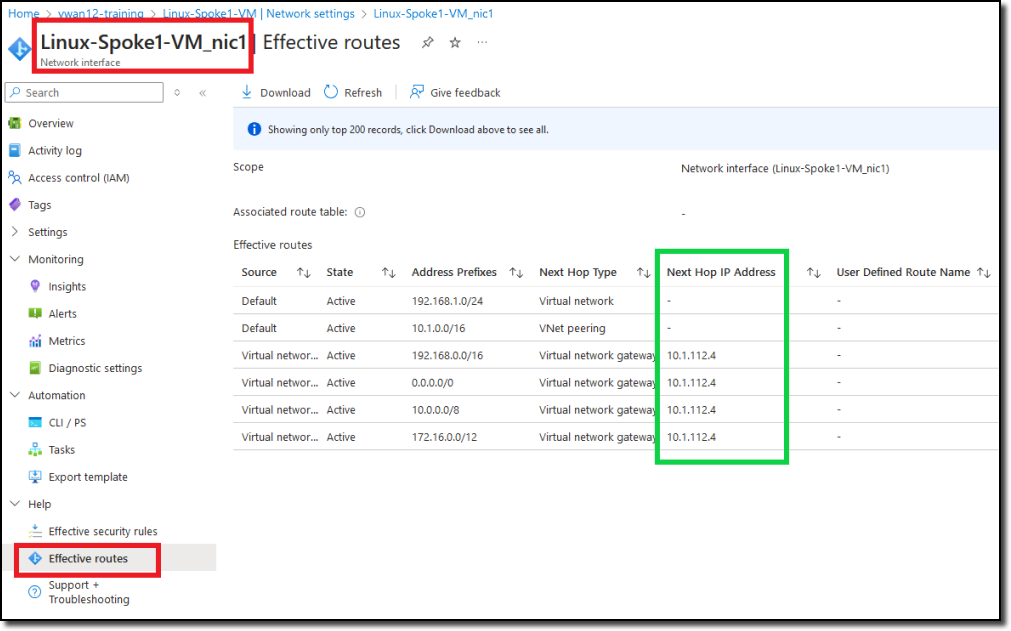Screen dimensions: 1011x631
Task: Select the 10.0.0.0/8 address prefix cell
Action: point(435,409)
